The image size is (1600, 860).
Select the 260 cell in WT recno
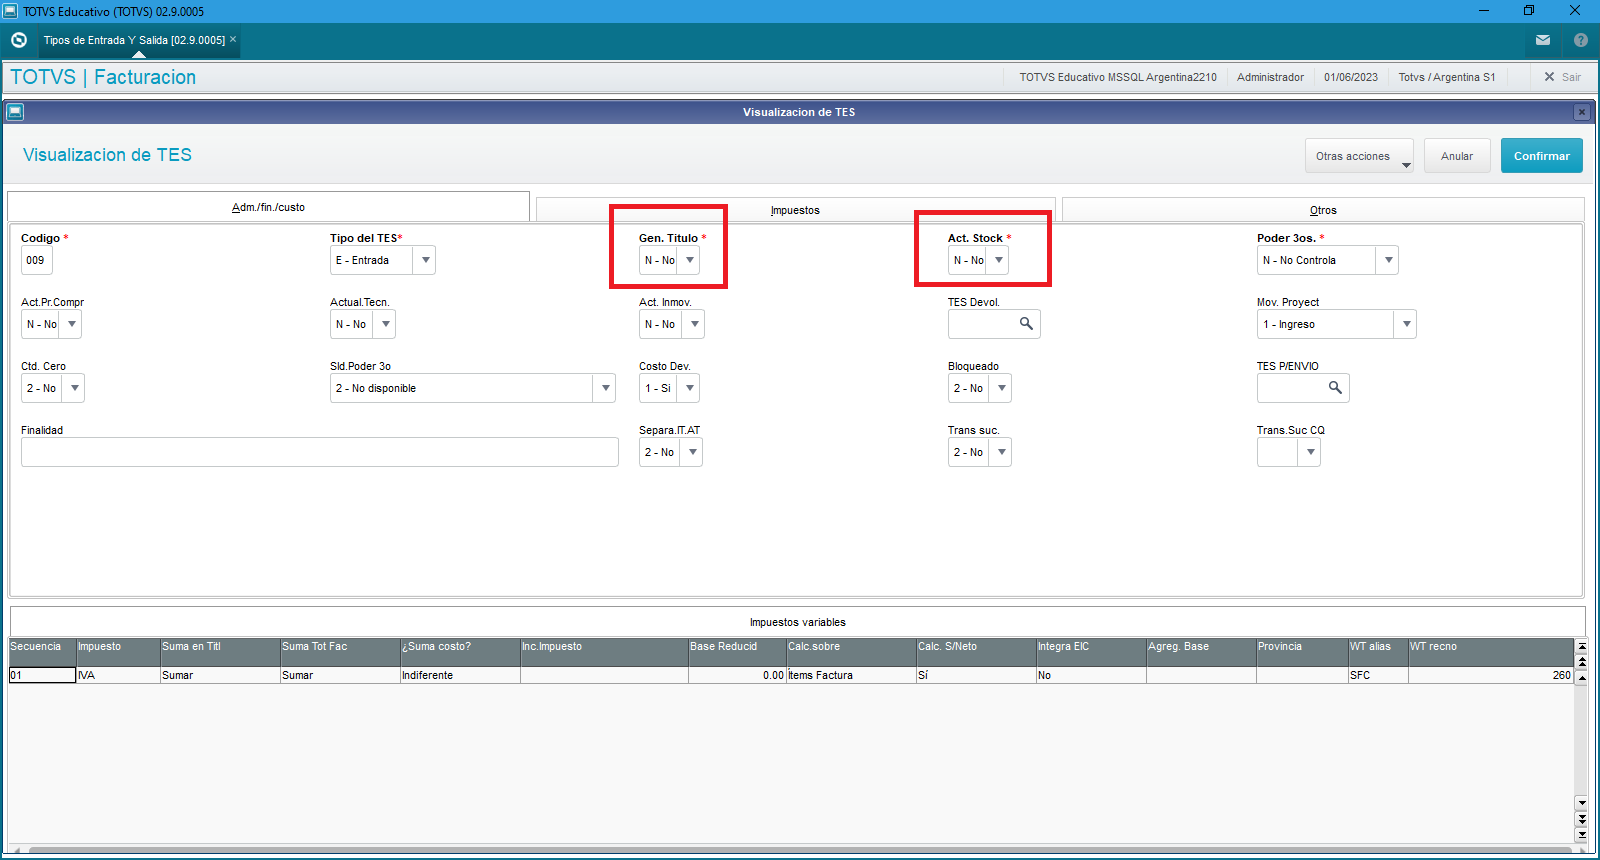pyautogui.click(x=1491, y=675)
